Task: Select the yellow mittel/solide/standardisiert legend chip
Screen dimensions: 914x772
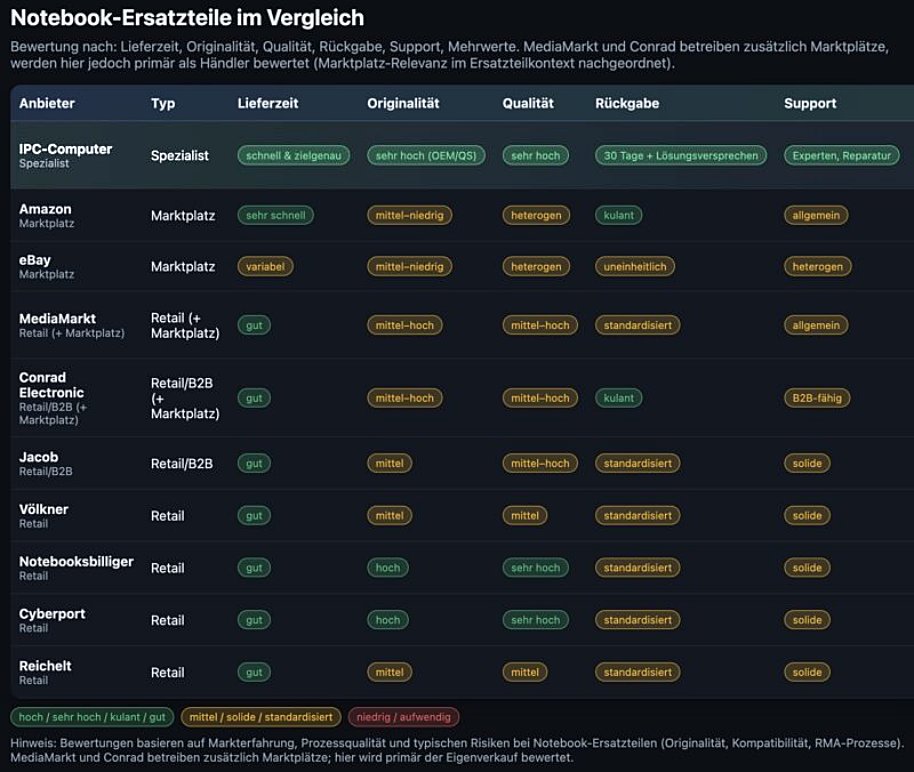Action: tap(260, 716)
